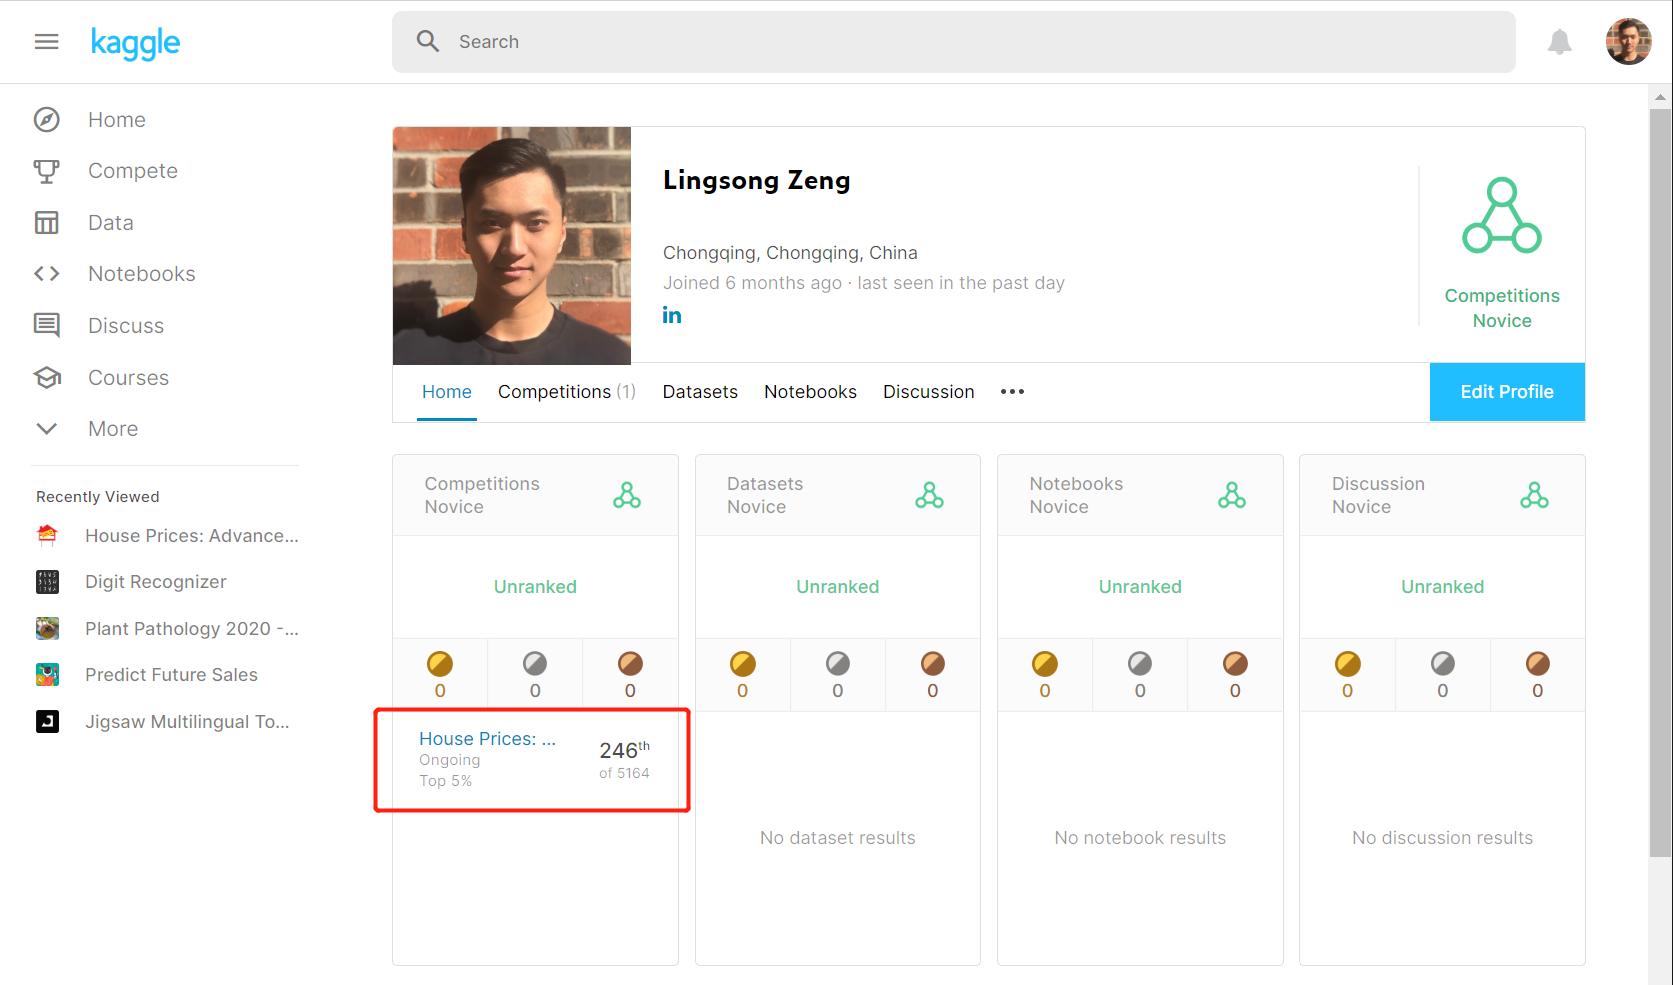Switch to the Notebooks profile tab
This screenshot has height=985, width=1673.
point(810,392)
